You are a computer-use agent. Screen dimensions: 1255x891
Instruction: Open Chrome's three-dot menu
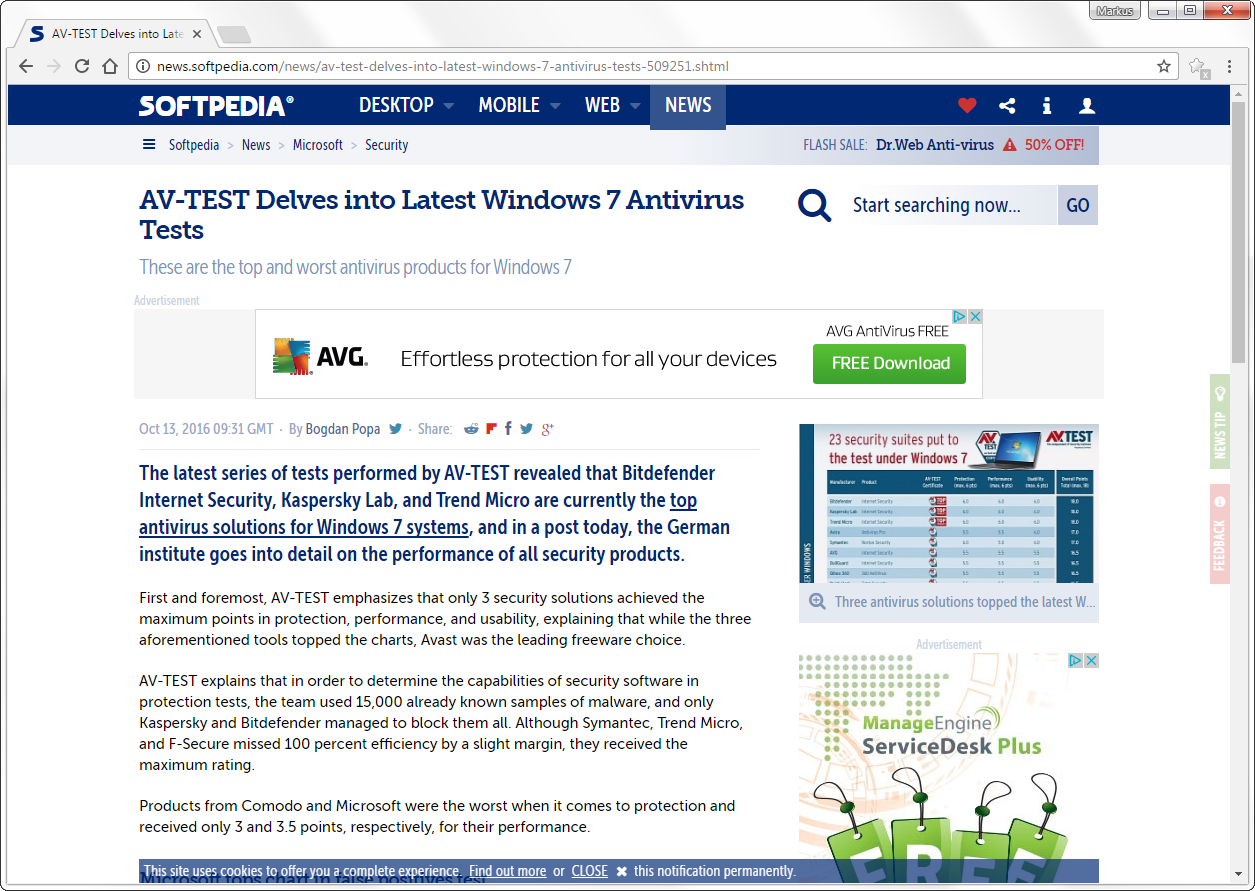pyautogui.click(x=1229, y=66)
